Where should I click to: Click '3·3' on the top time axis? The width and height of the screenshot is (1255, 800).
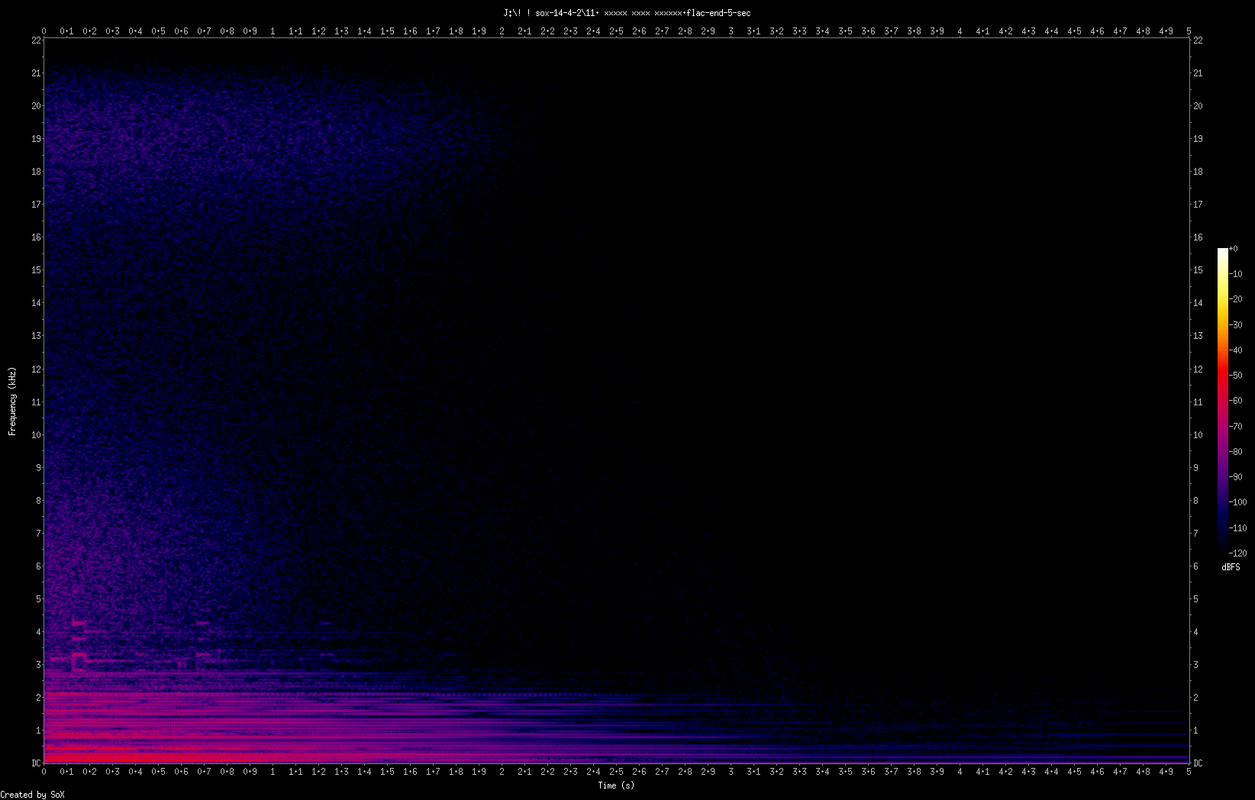[x=800, y=31]
